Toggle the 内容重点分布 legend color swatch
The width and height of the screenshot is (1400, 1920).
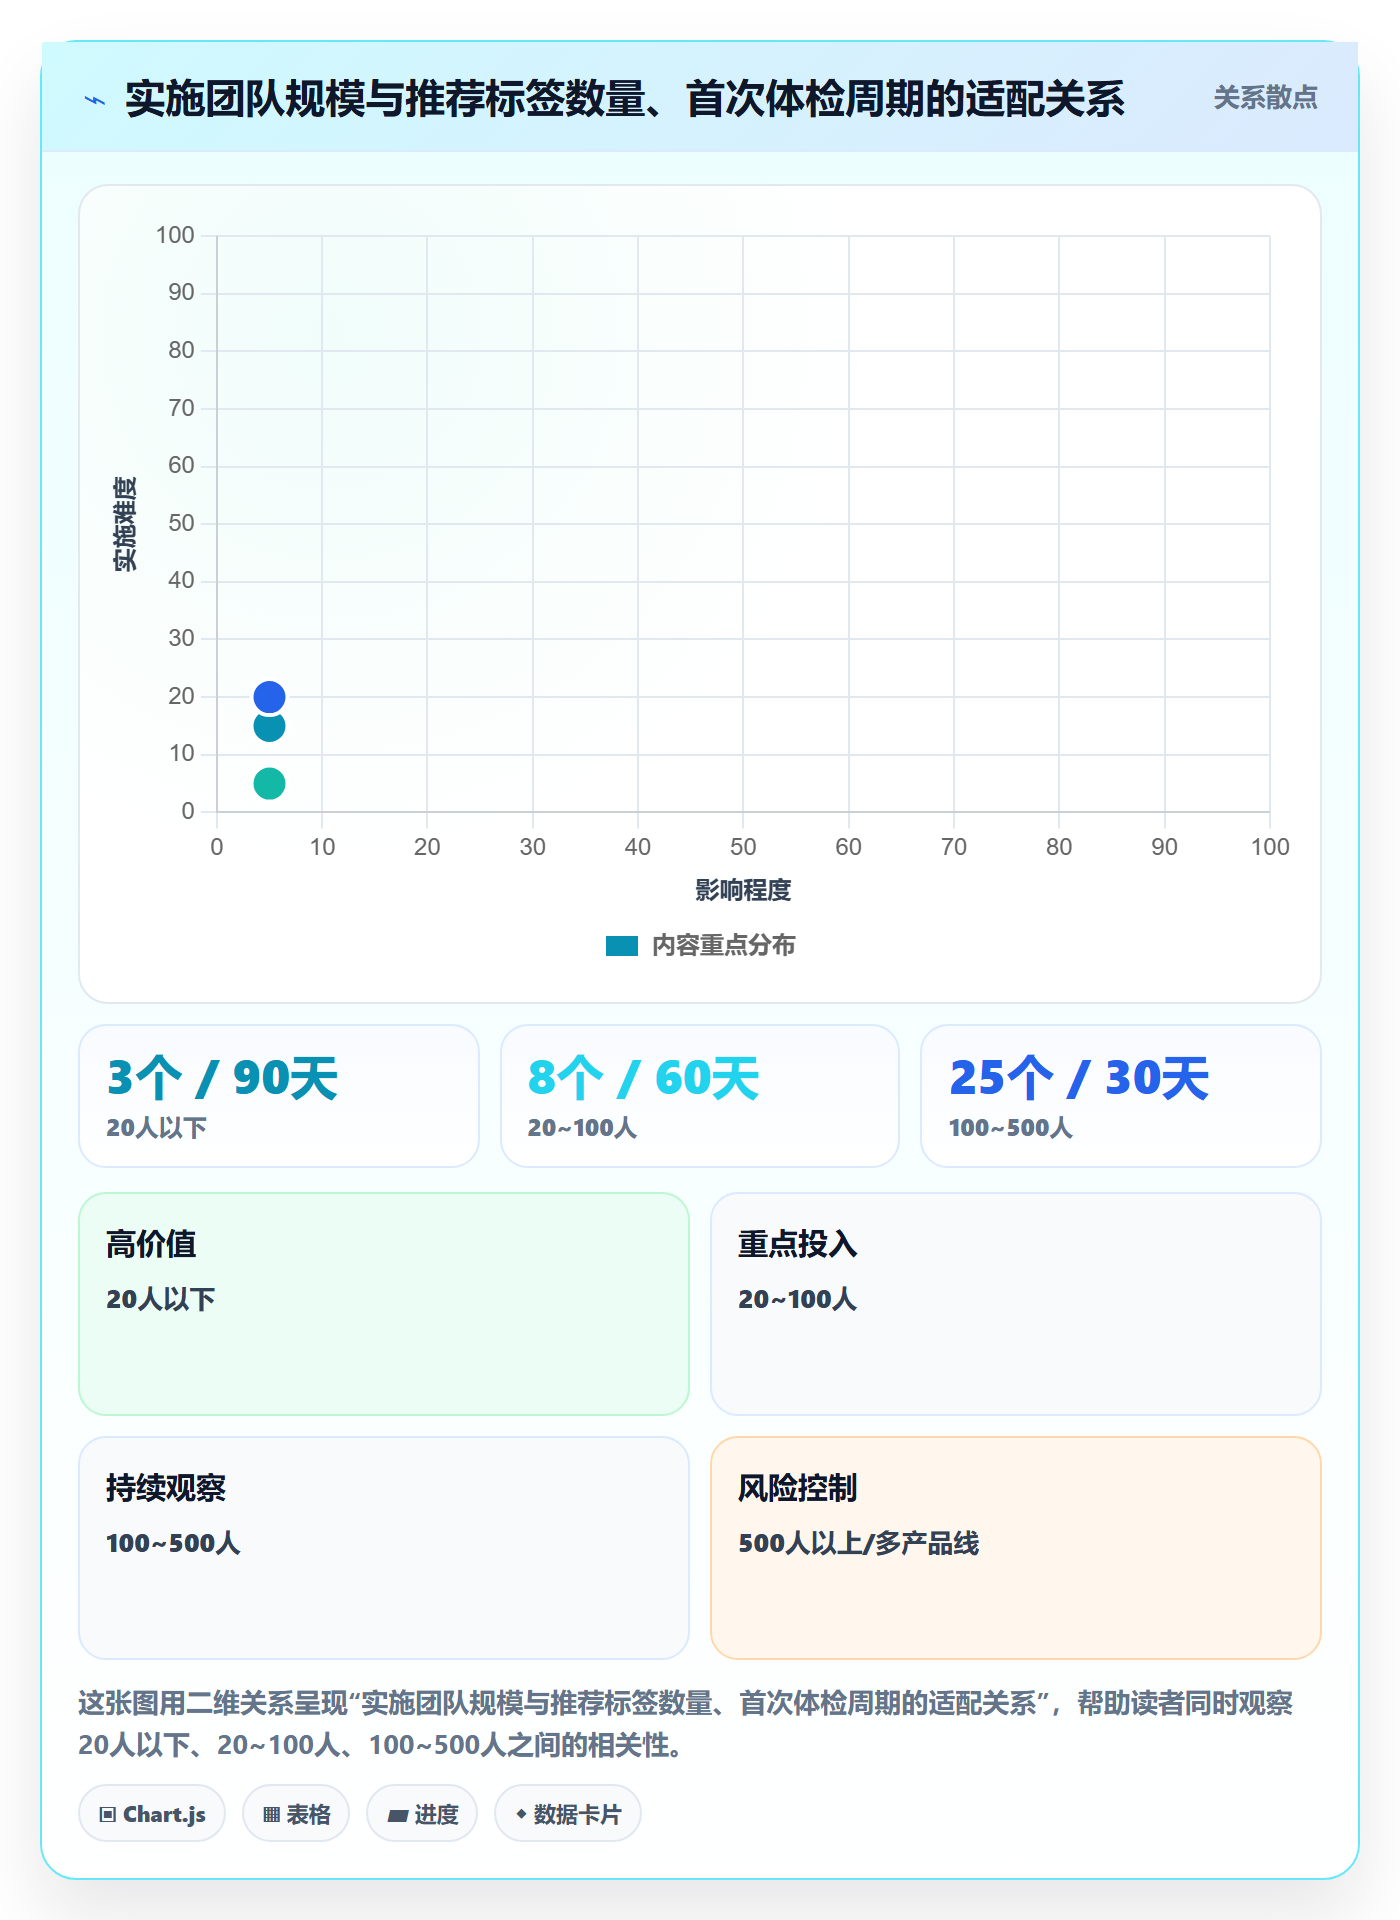pos(622,946)
